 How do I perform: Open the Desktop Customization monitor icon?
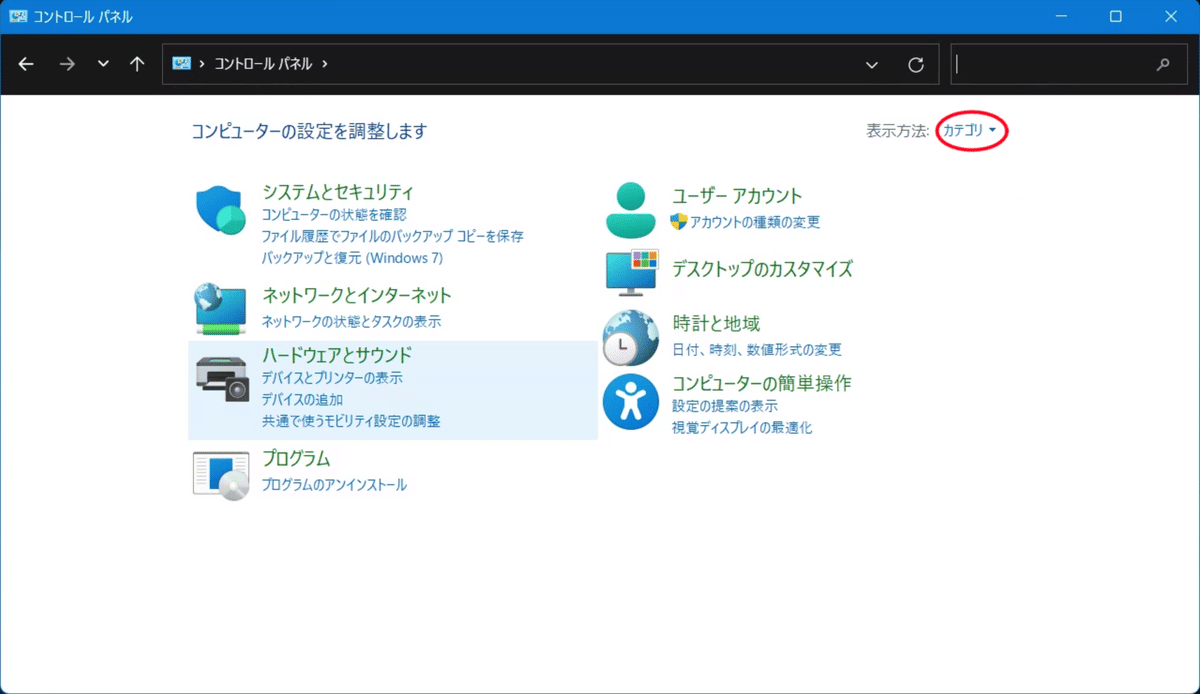(631, 272)
